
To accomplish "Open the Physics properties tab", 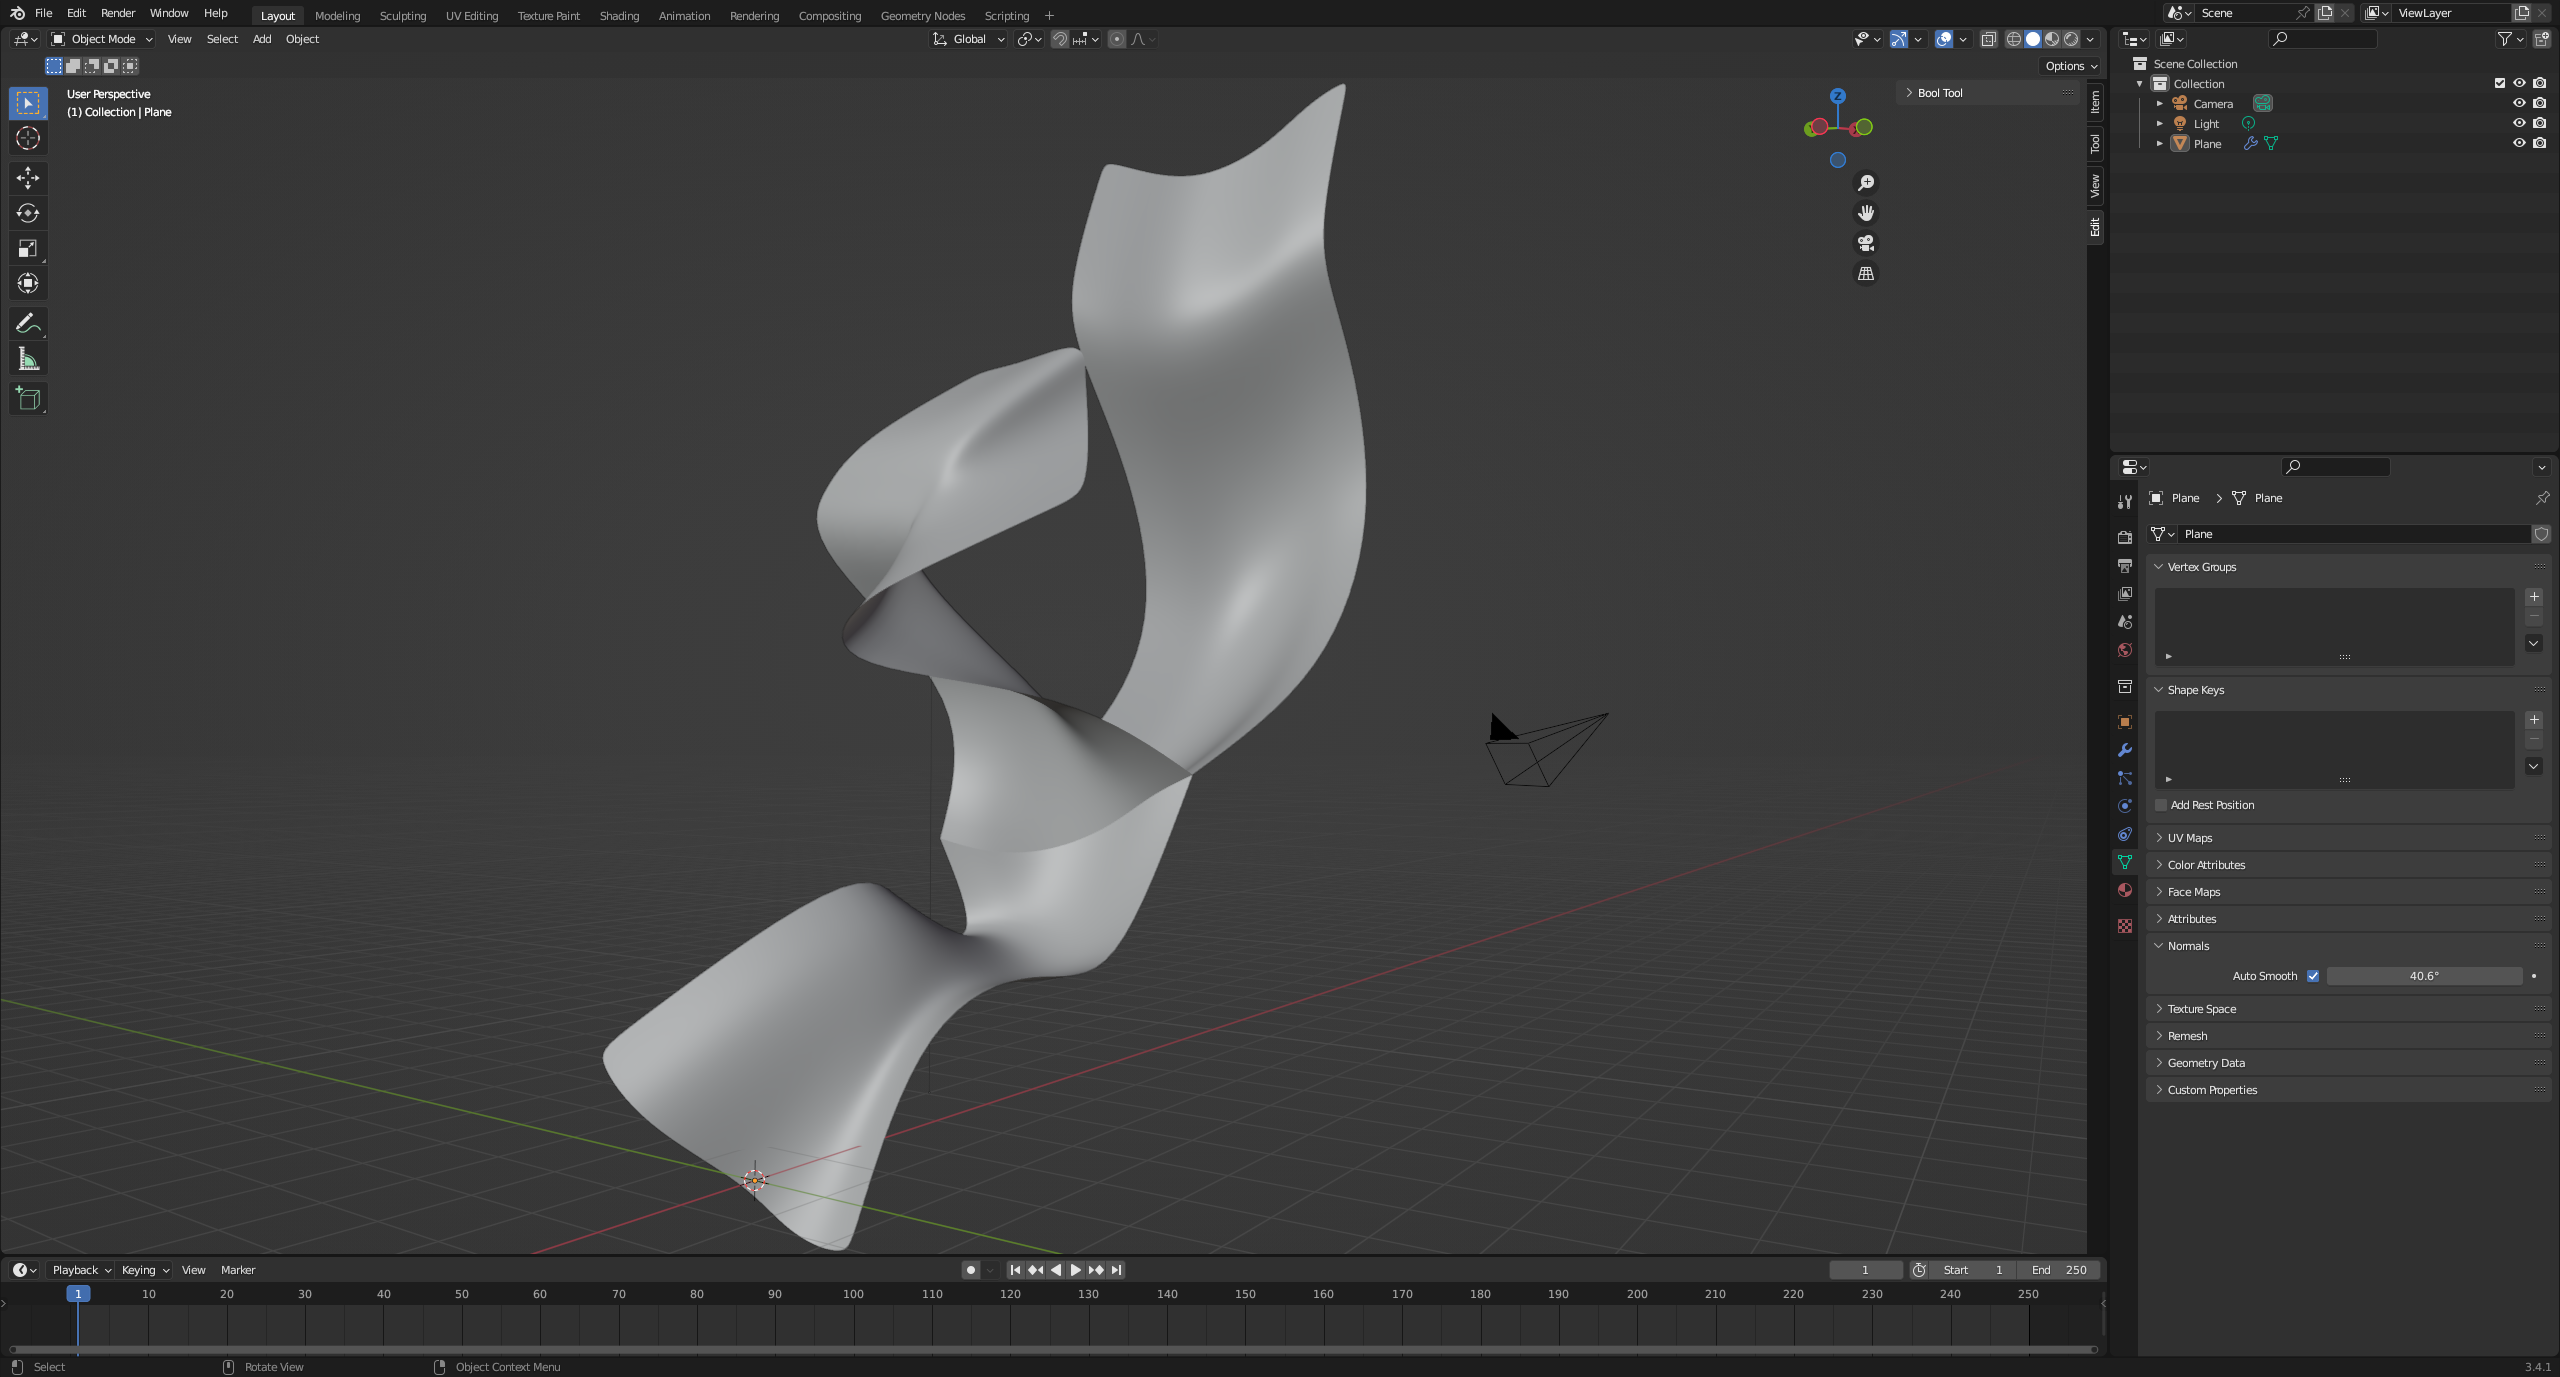I will coord(2125,806).
